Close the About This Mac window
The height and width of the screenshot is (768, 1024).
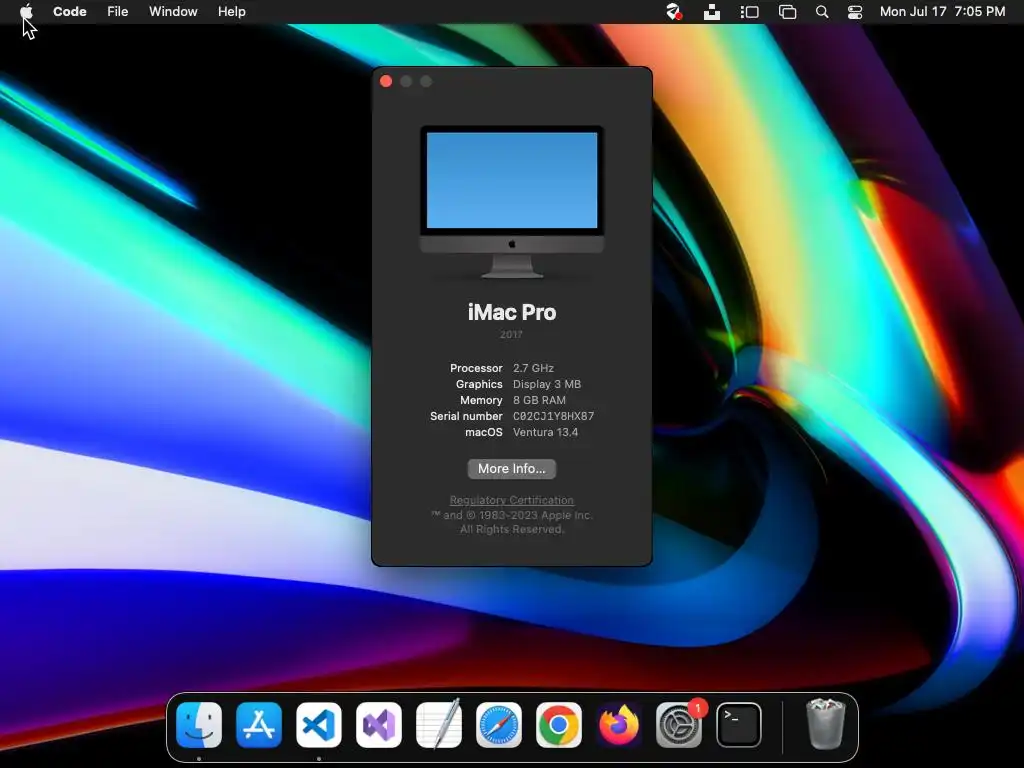(x=386, y=81)
